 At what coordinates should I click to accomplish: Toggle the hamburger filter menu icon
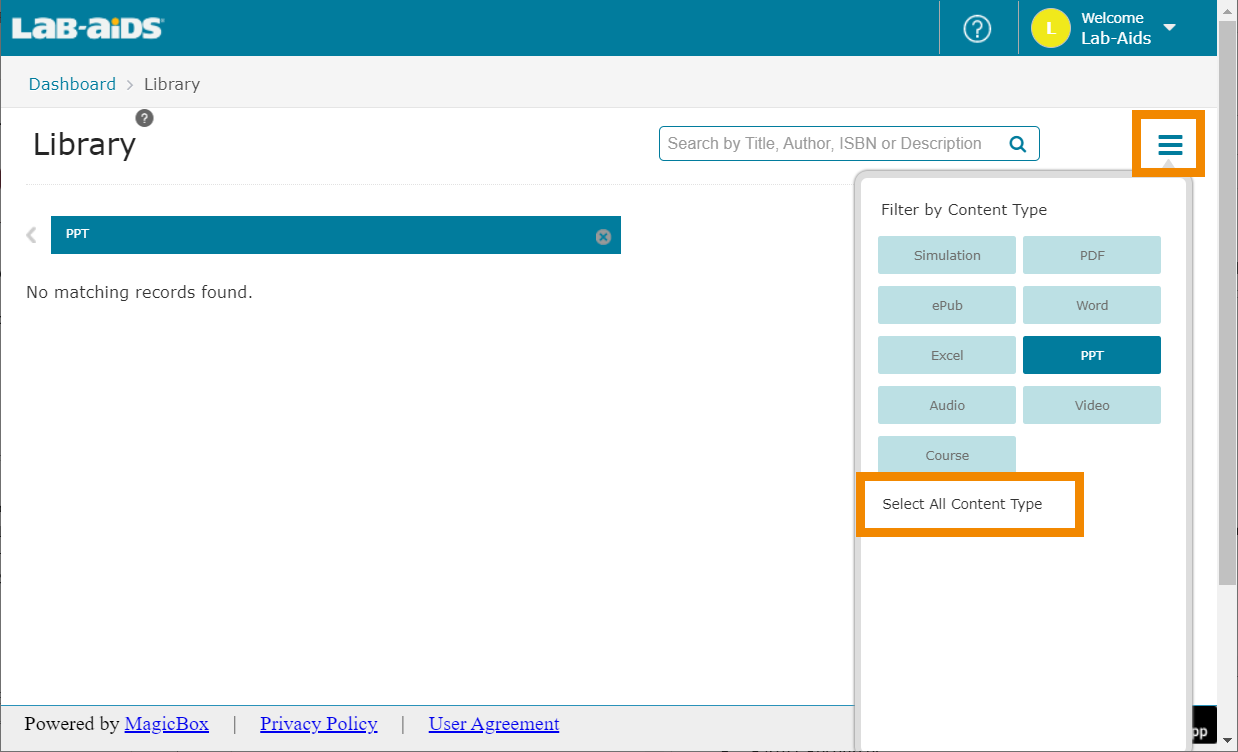1169,146
